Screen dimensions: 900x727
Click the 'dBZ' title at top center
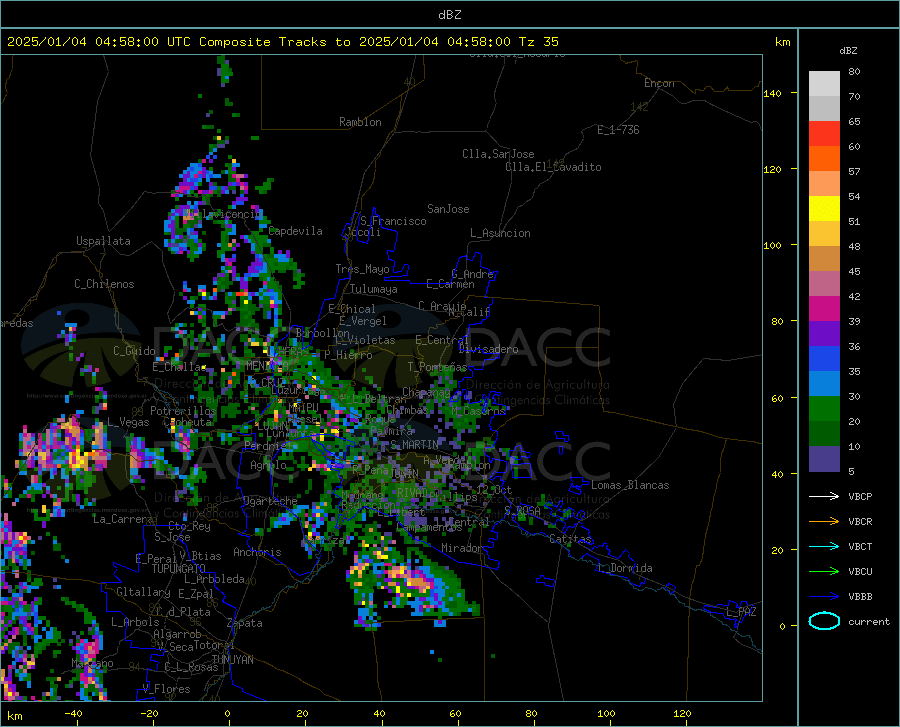coord(449,15)
